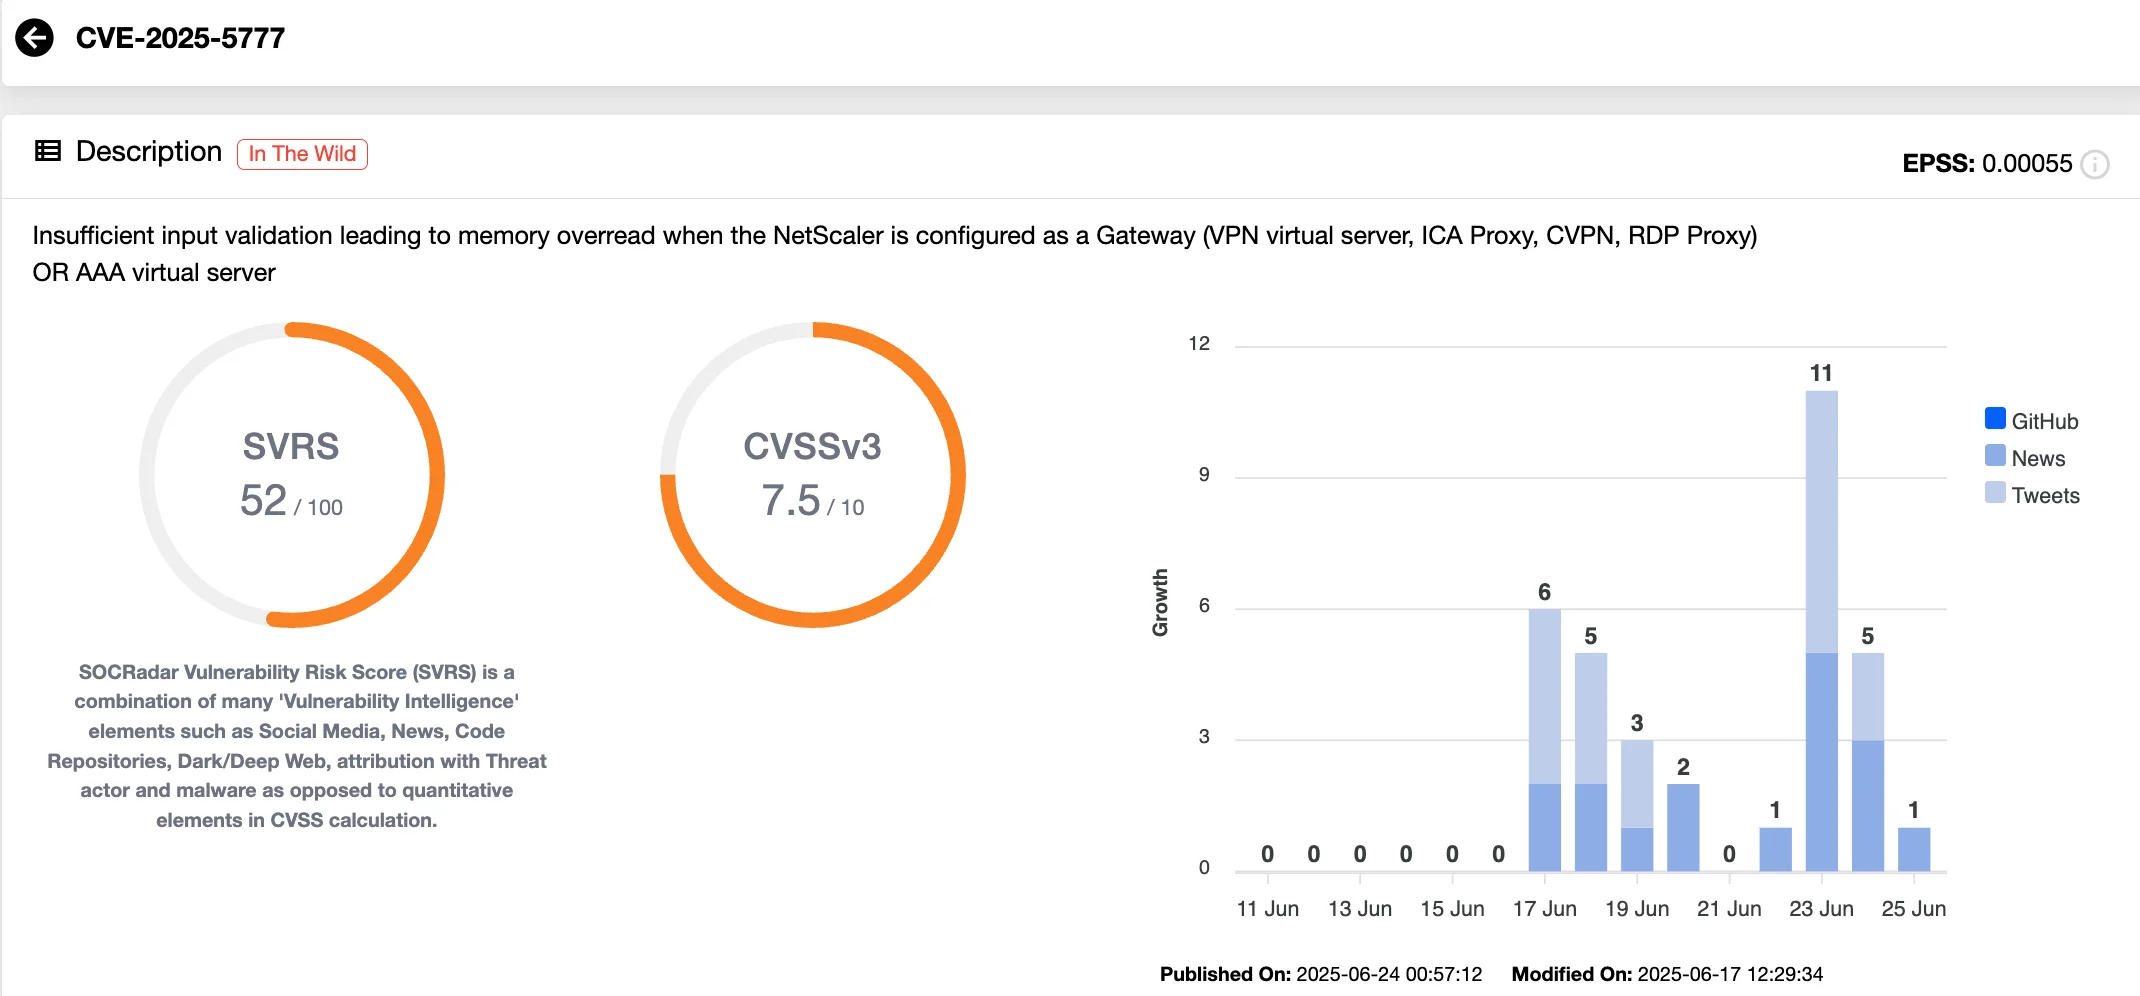Click the 11 Jun axis label
2140x996 pixels.
1268,909
